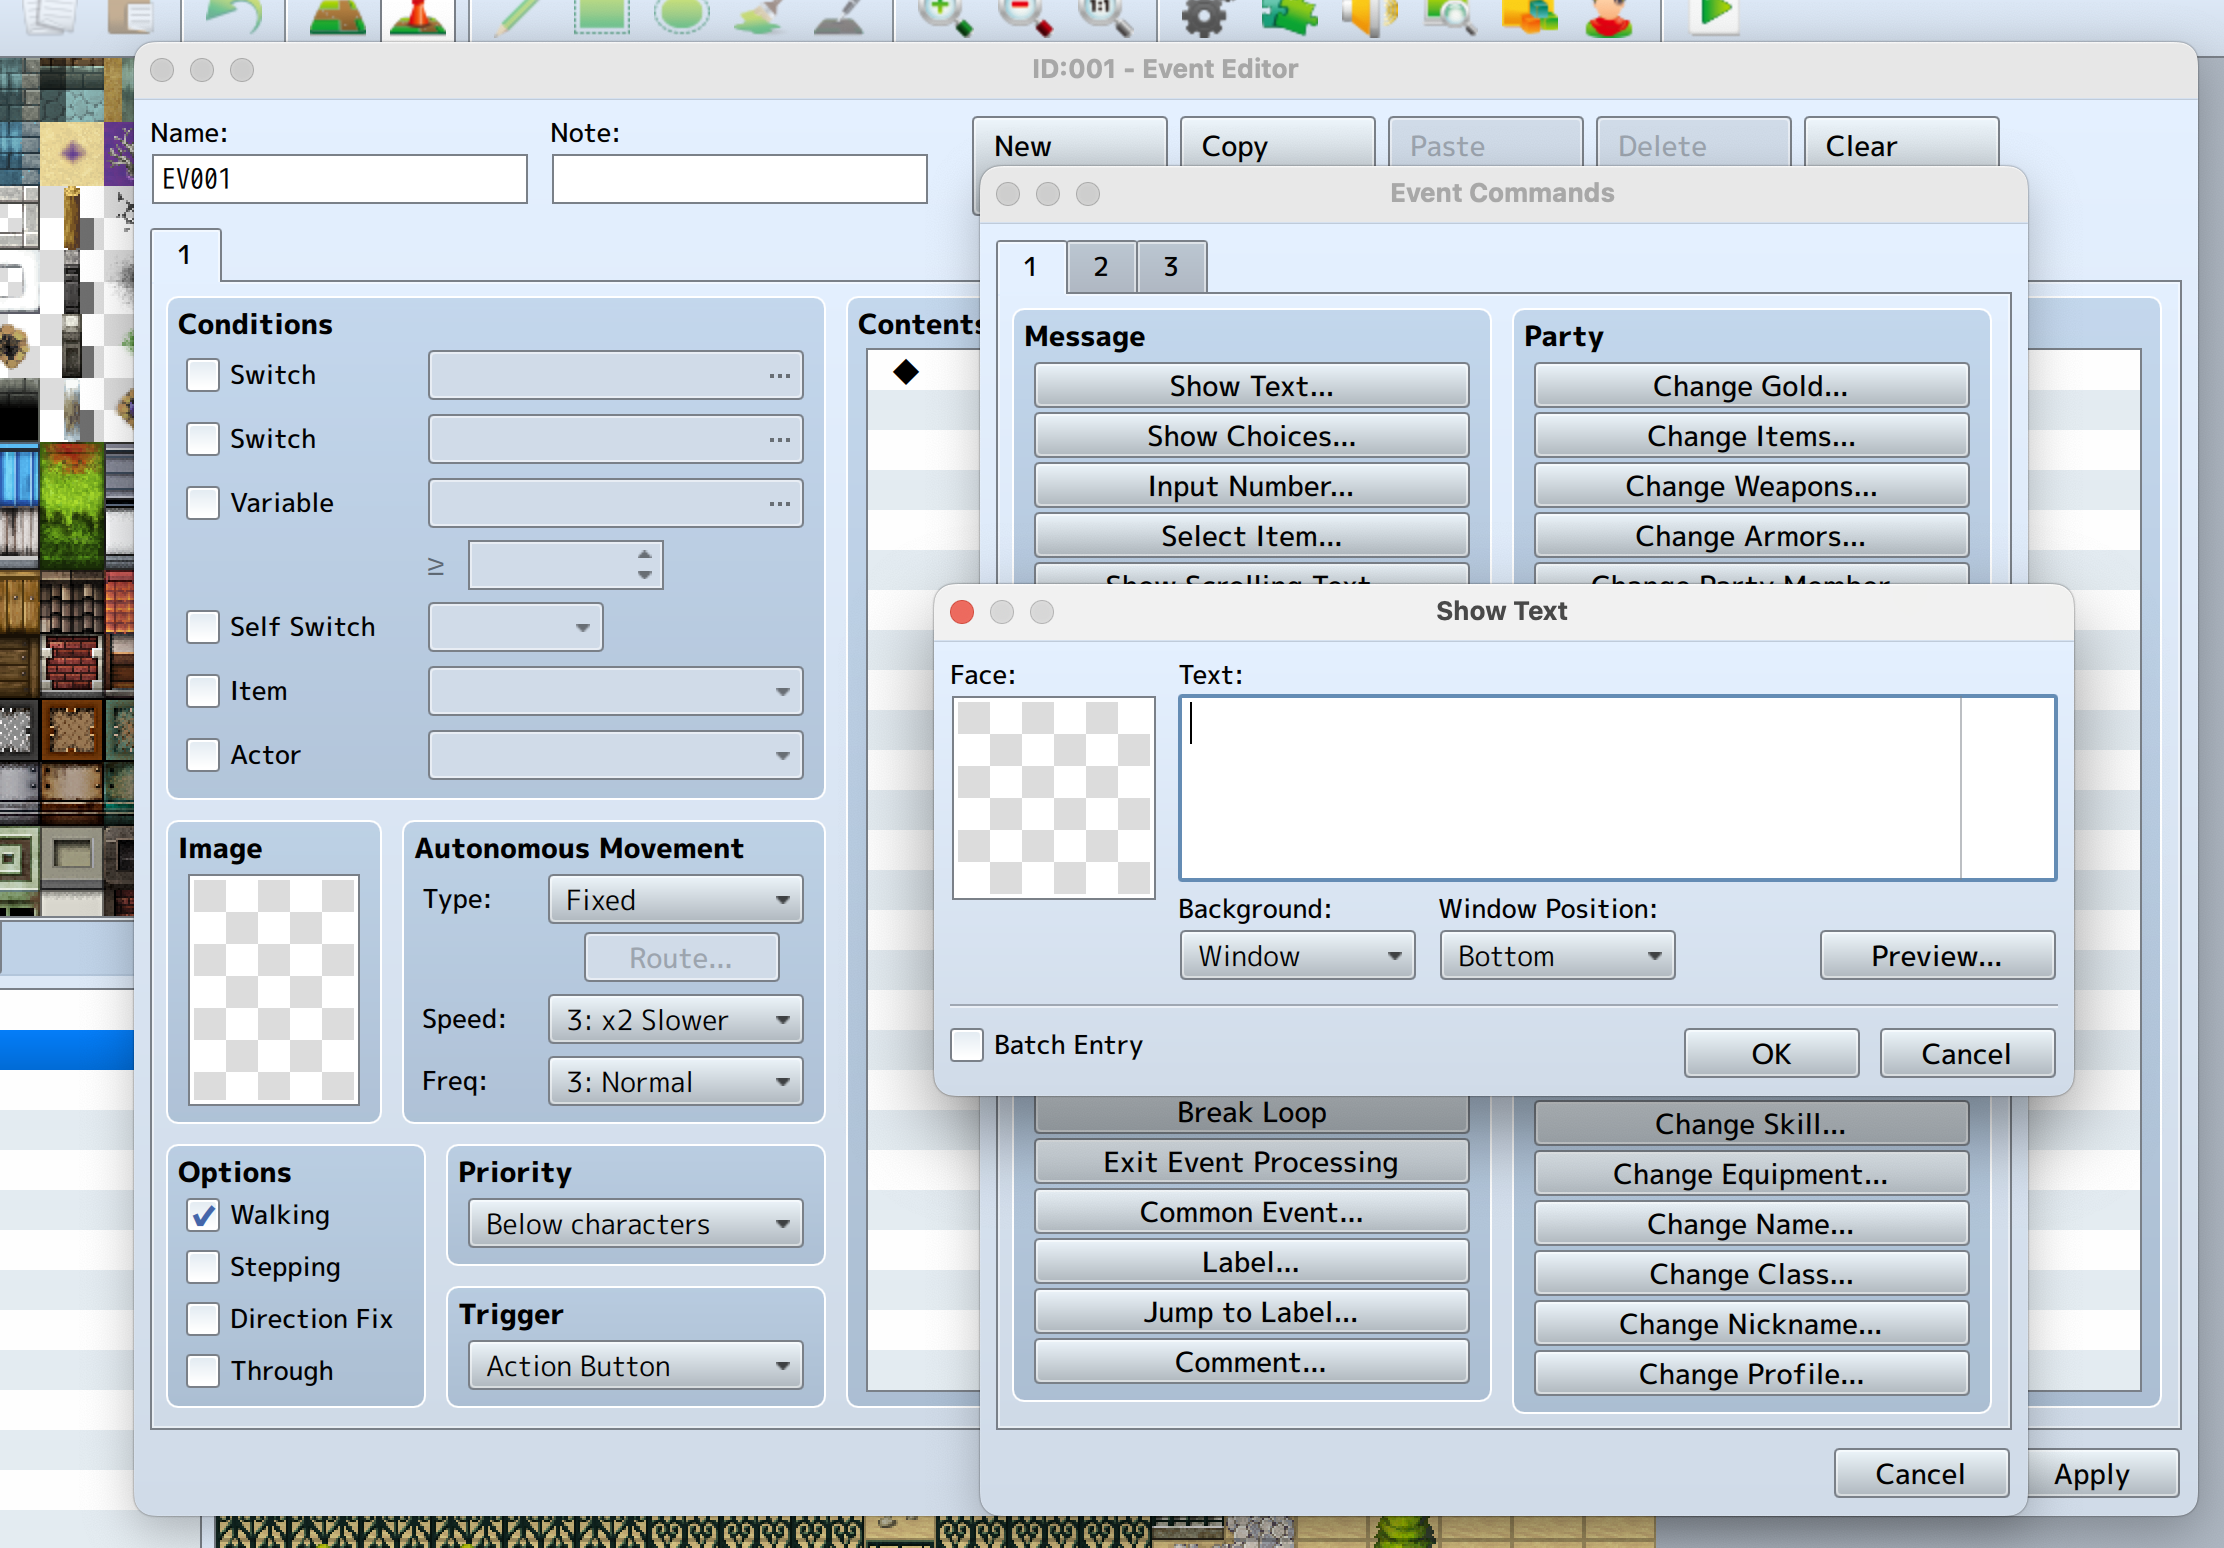
Task: Click the Face image placeholder area
Action: 1049,798
